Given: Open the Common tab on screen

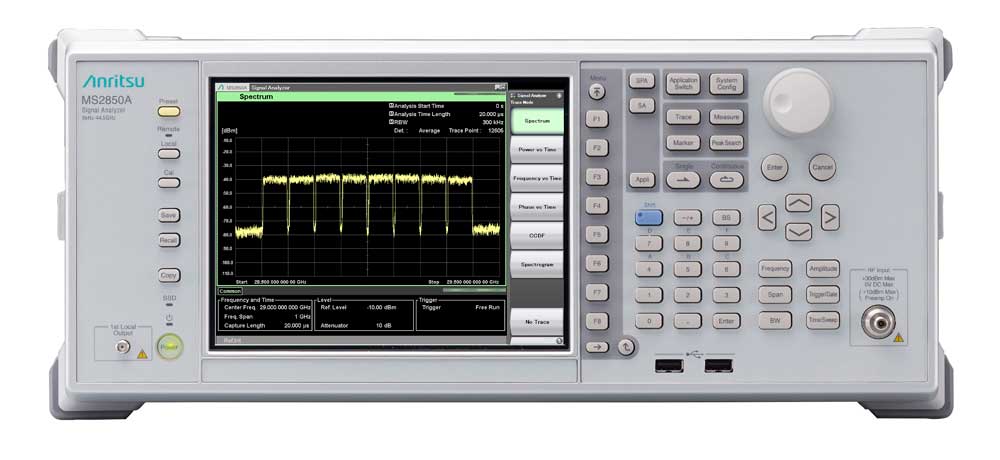Looking at the screenshot, I should (x=230, y=291).
